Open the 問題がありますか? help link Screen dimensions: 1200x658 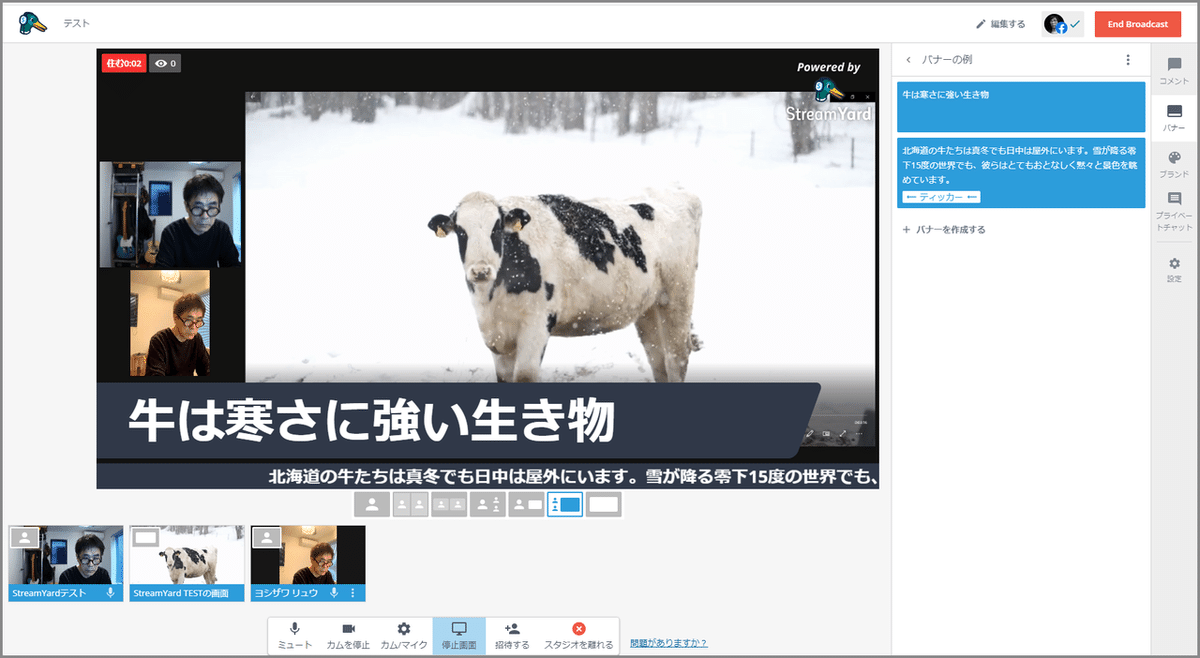(x=669, y=643)
